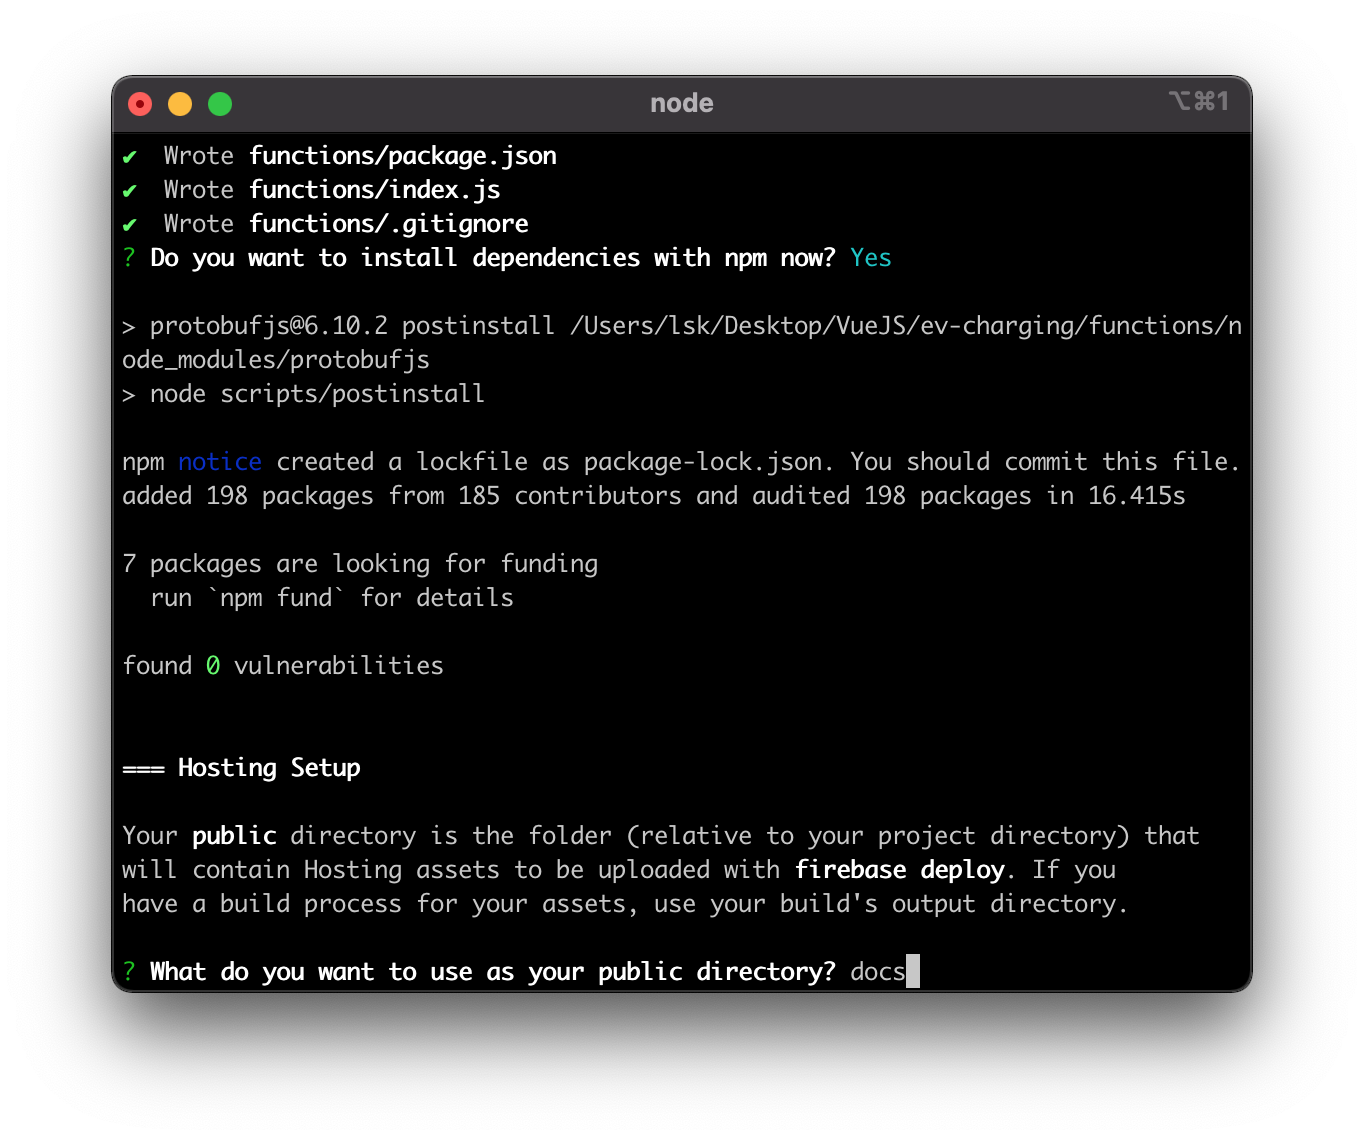Click the blue 'notice' word
Image resolution: width=1364 pixels, height=1140 pixels.
220,462
